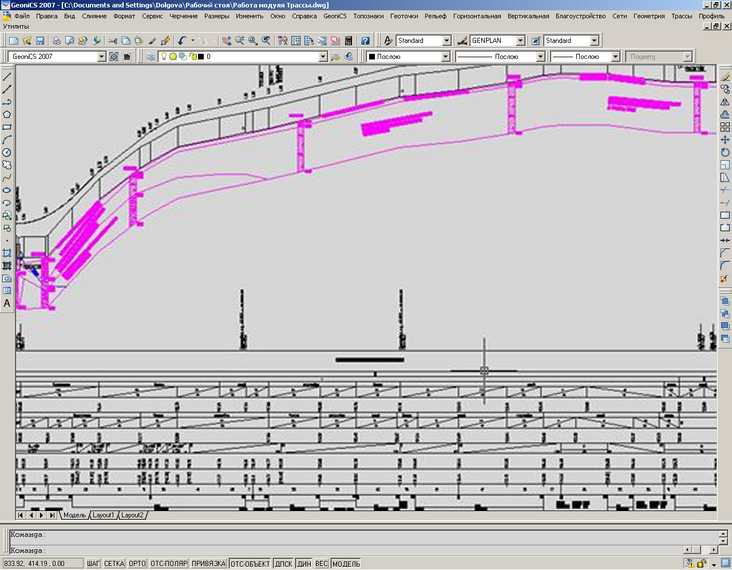The width and height of the screenshot is (732, 570).
Task: Open the GENPLAN dimension style dropdown
Action: pos(521,41)
